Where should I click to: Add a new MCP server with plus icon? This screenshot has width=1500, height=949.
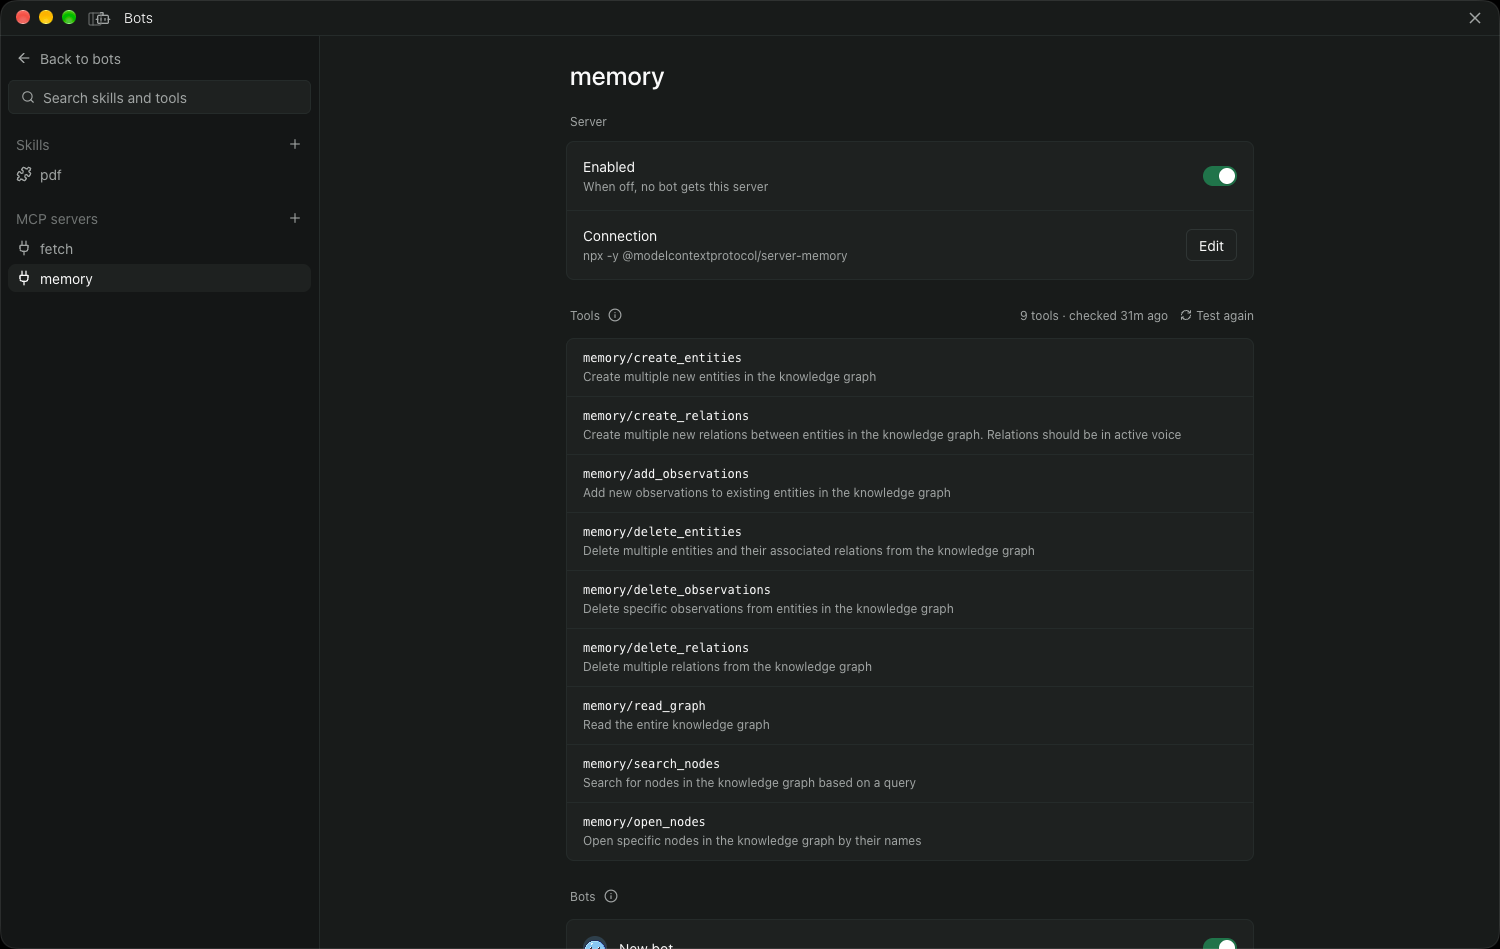pos(295,218)
